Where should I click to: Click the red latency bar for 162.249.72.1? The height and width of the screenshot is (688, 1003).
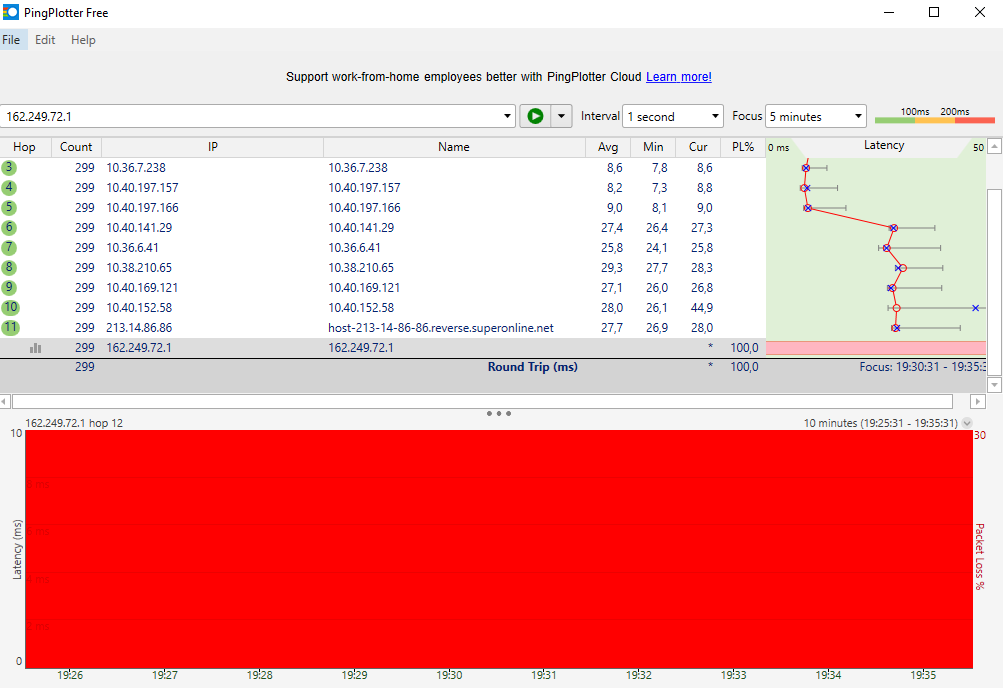[876, 348]
